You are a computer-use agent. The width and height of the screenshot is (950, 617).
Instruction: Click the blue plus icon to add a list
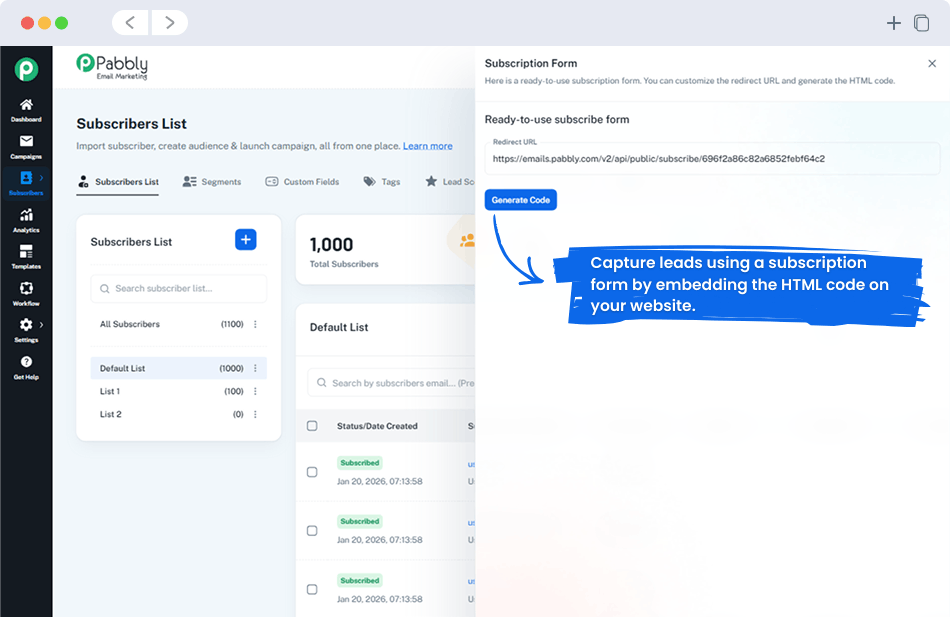(245, 239)
